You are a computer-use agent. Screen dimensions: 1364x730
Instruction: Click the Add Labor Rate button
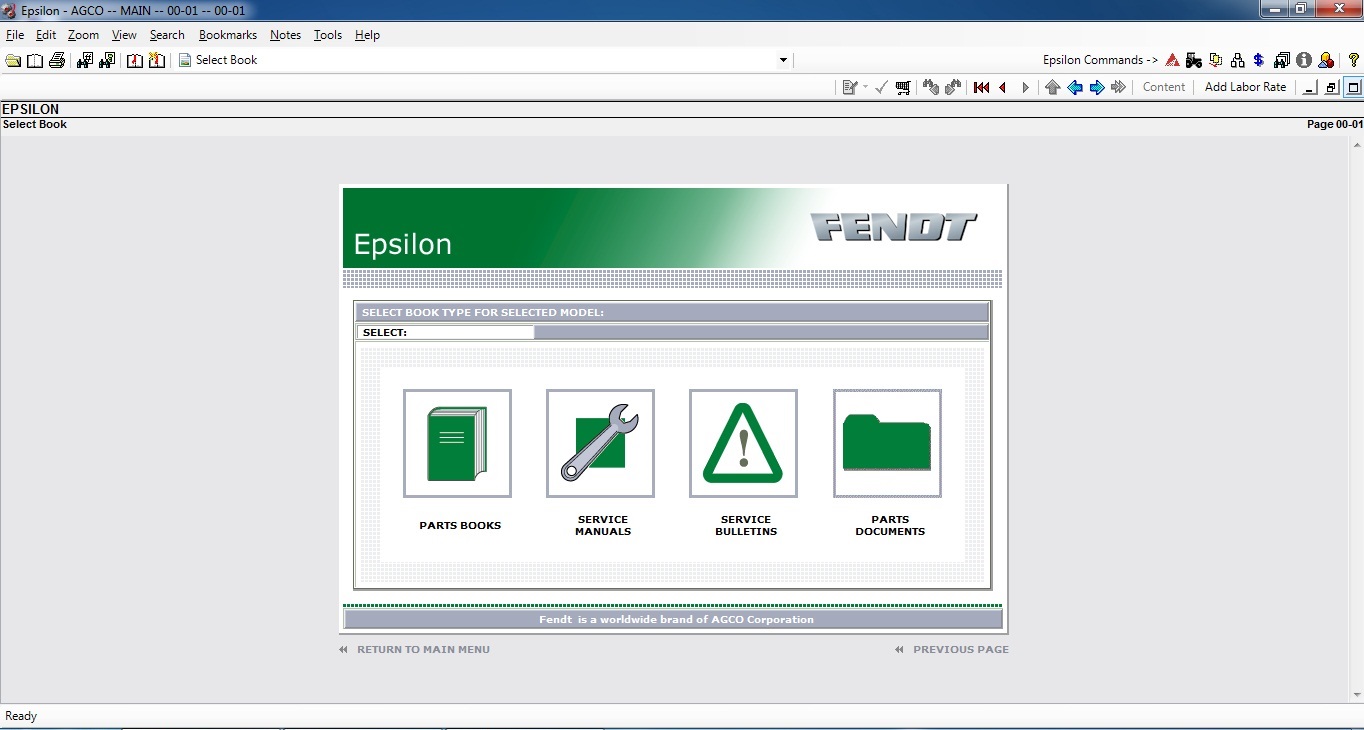tap(1245, 87)
